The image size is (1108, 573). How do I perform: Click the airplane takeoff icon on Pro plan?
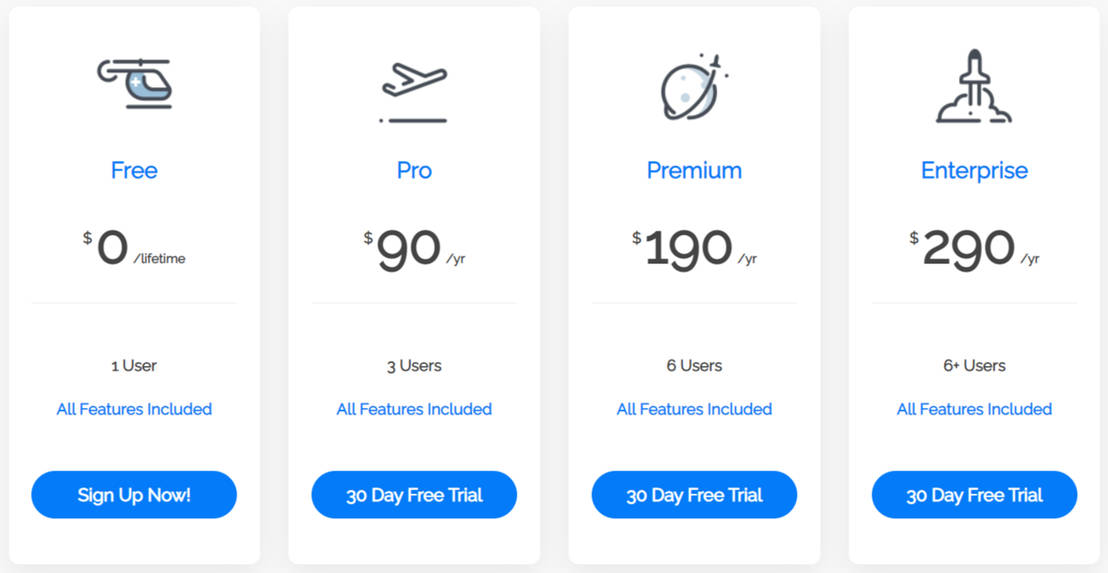[414, 90]
